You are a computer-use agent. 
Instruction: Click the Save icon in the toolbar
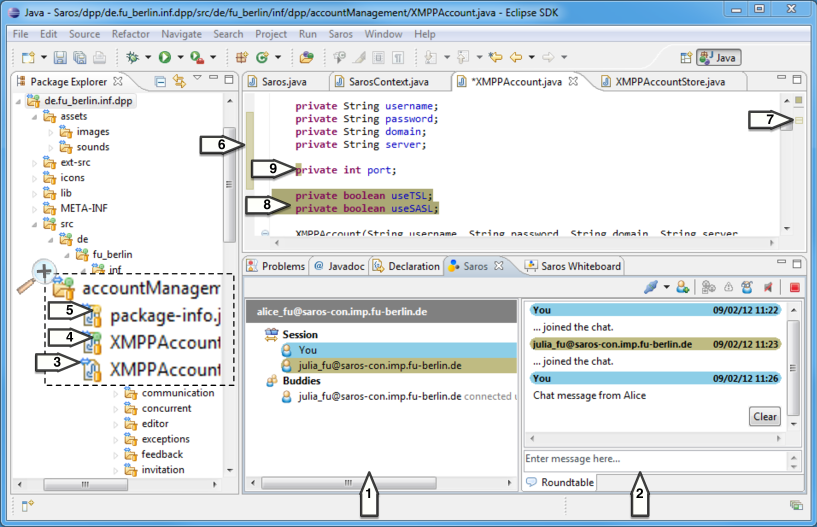pos(62,58)
